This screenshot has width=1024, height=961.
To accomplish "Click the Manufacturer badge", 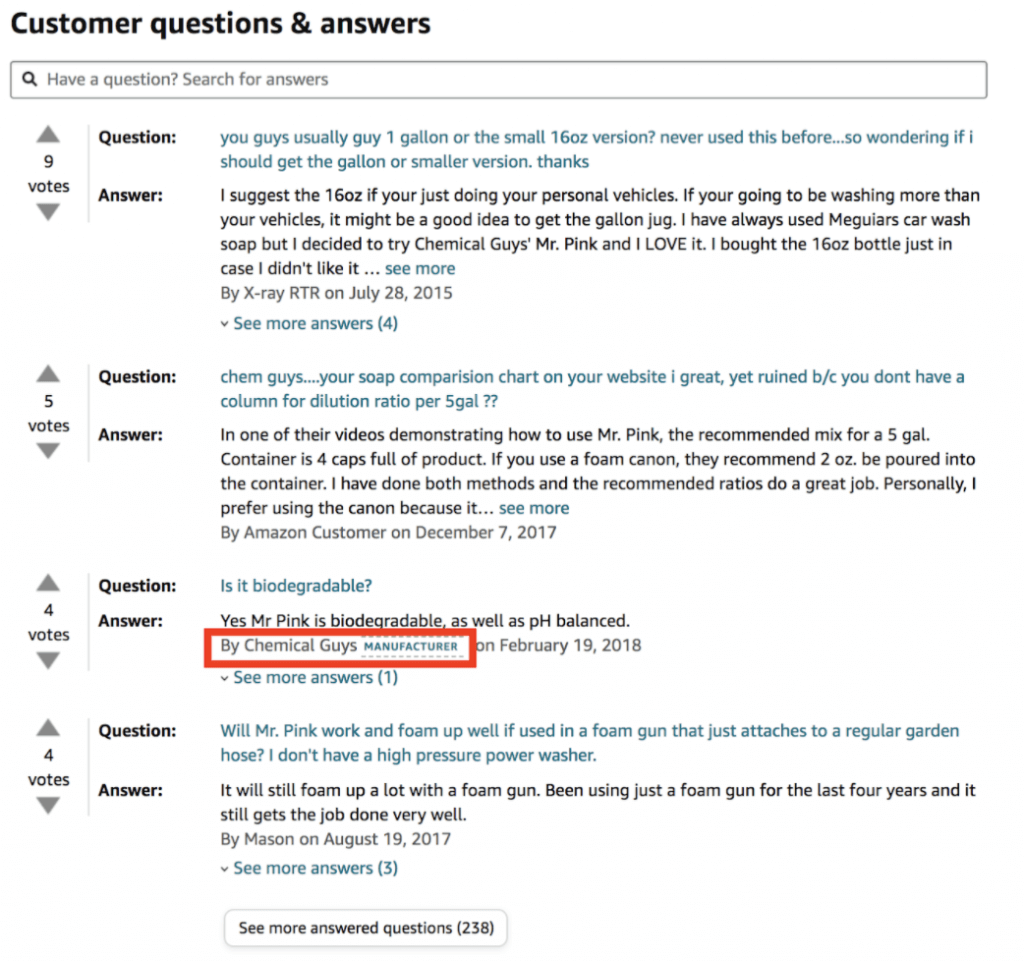I will (x=410, y=647).
